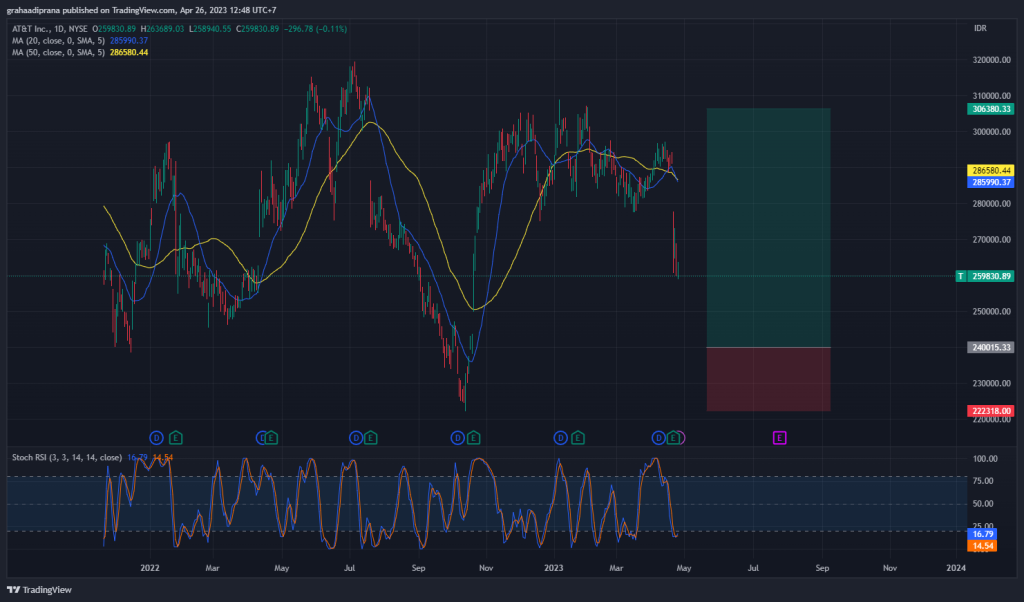Click the dividend D marker after Sep 2022
This screenshot has width=1024, height=602.
(x=457, y=438)
